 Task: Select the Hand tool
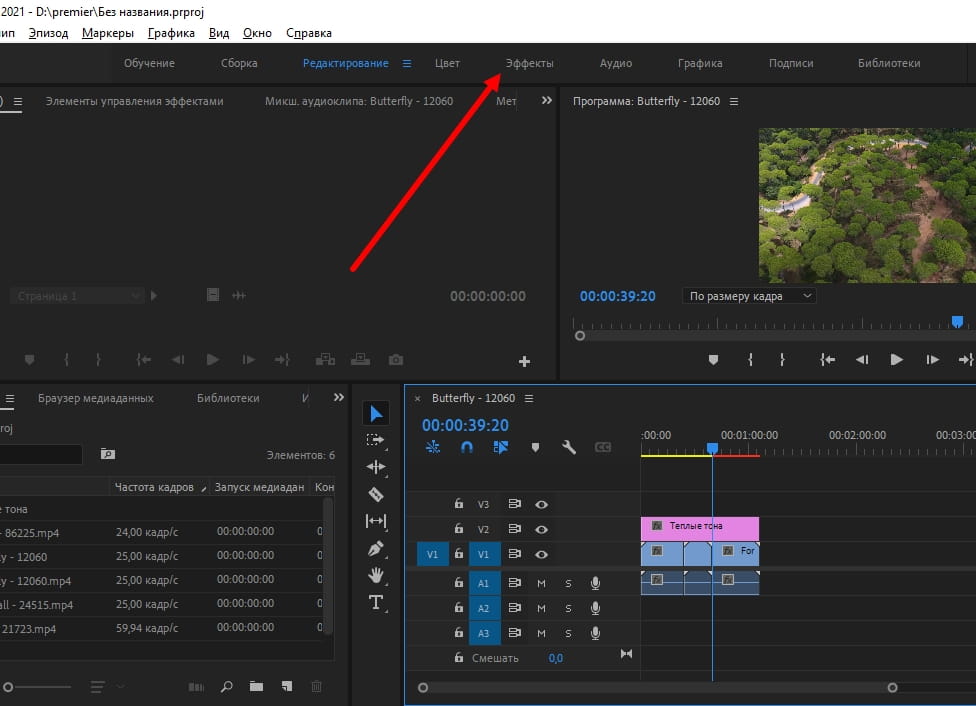[376, 575]
